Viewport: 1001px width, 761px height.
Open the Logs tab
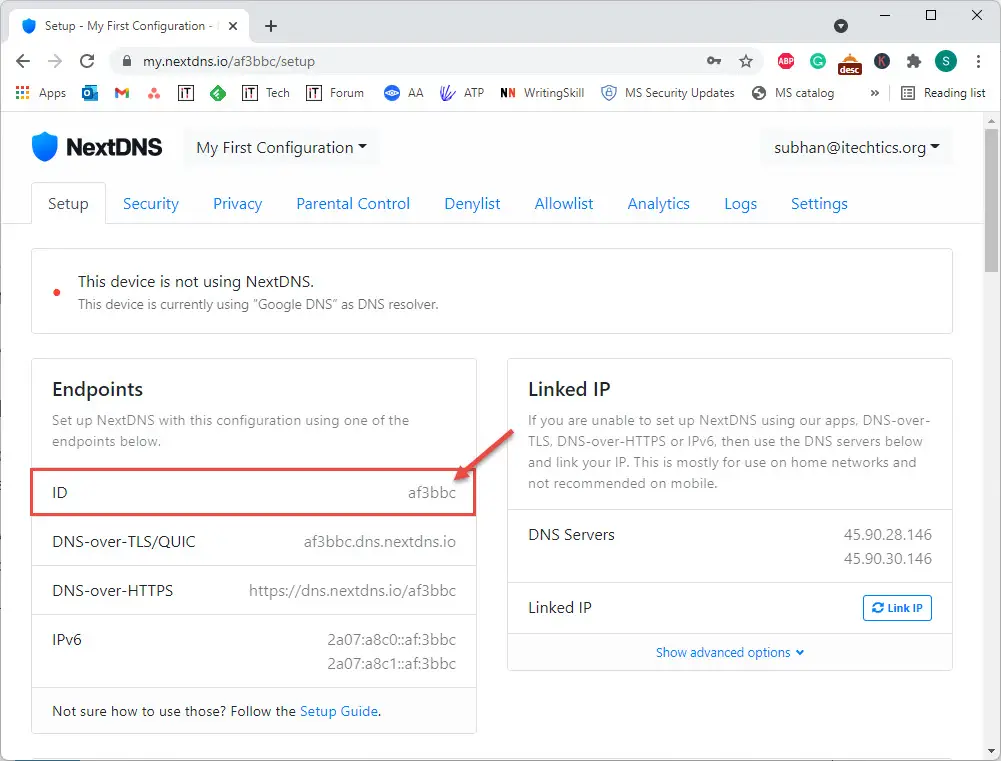click(x=741, y=204)
